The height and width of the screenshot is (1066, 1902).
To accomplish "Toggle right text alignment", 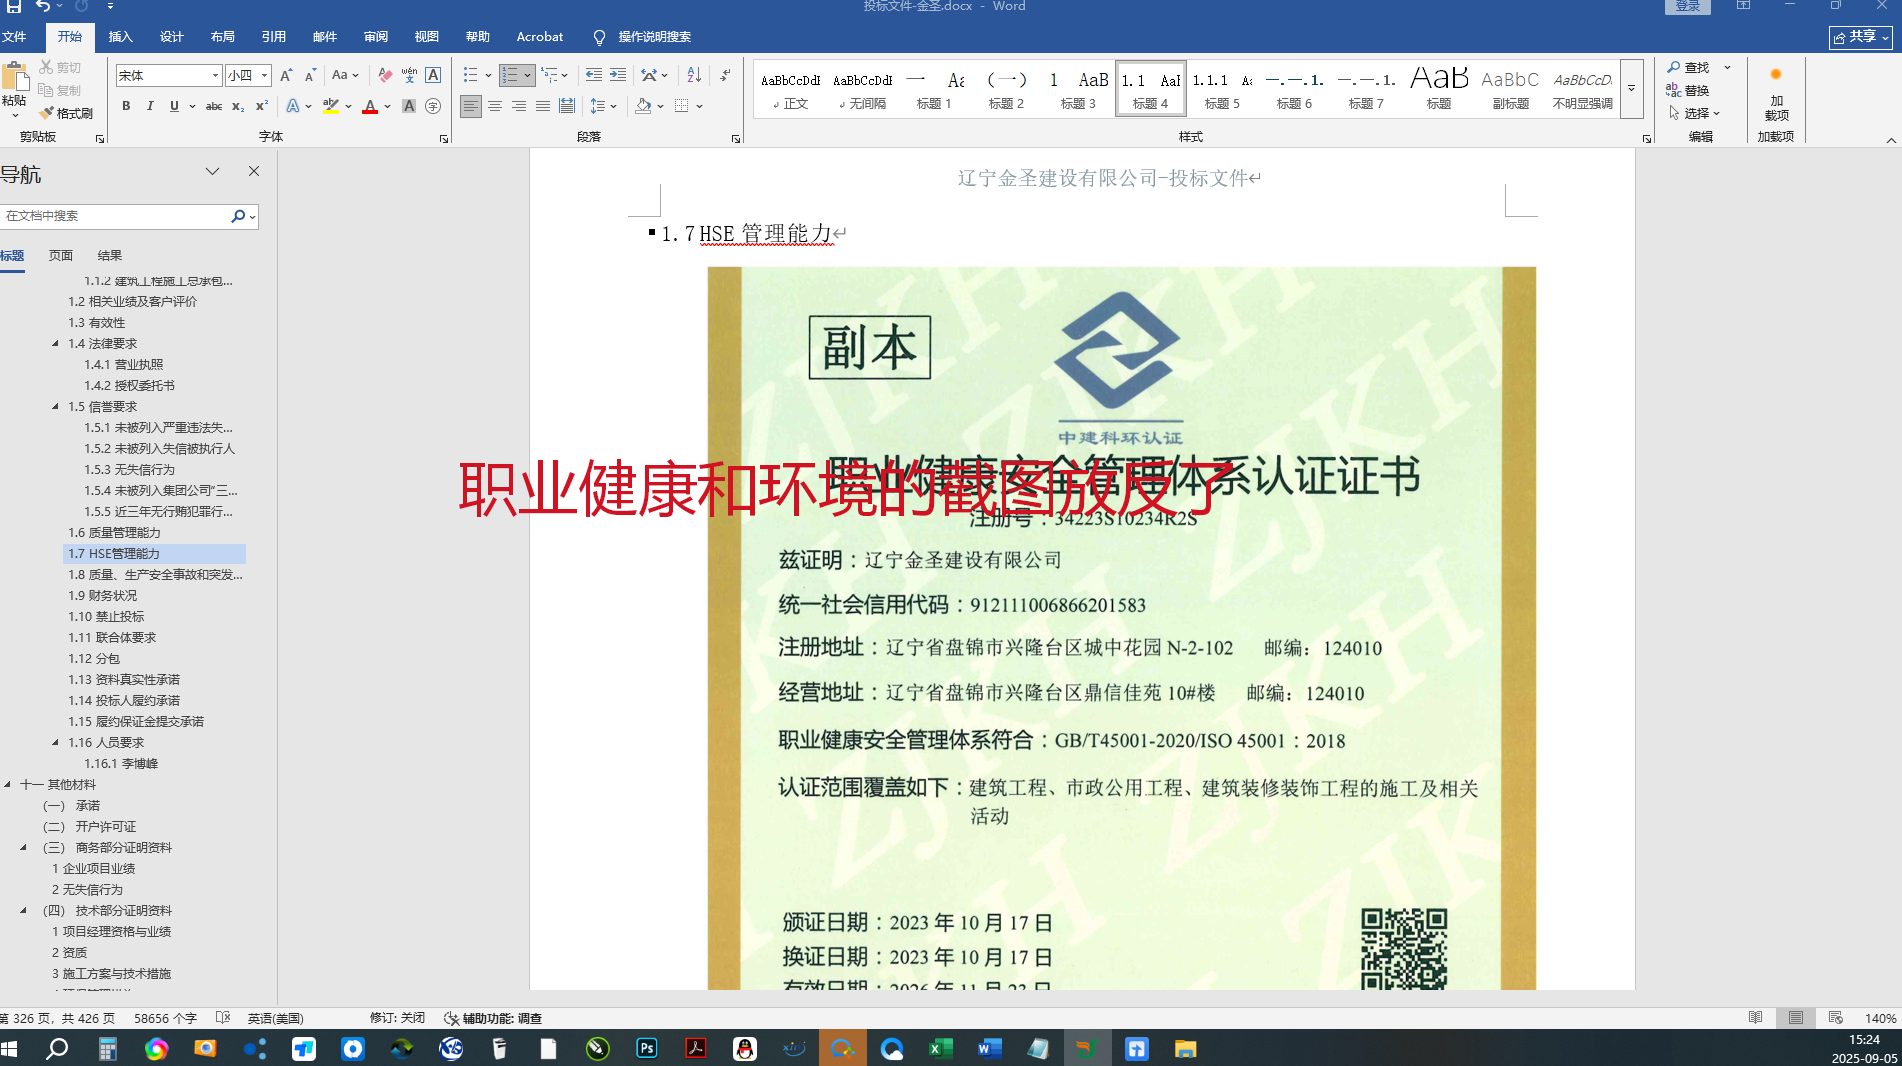I will pyautogui.click(x=519, y=106).
